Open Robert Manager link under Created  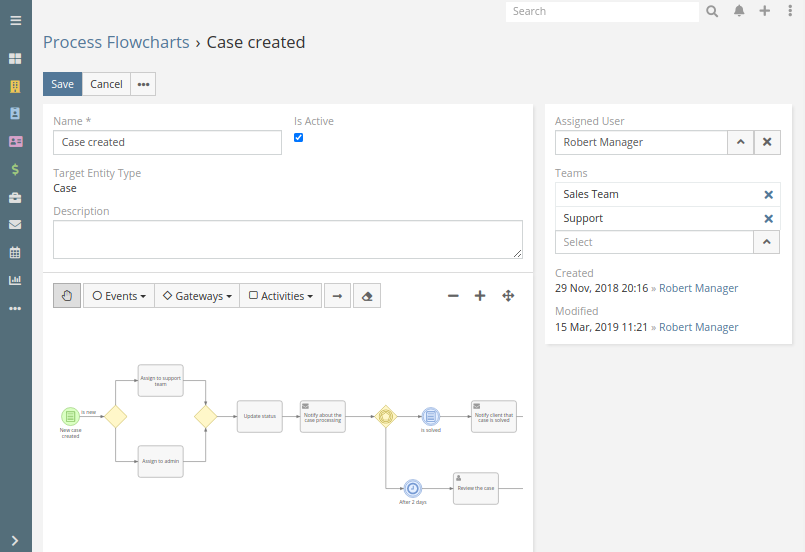(x=698, y=289)
